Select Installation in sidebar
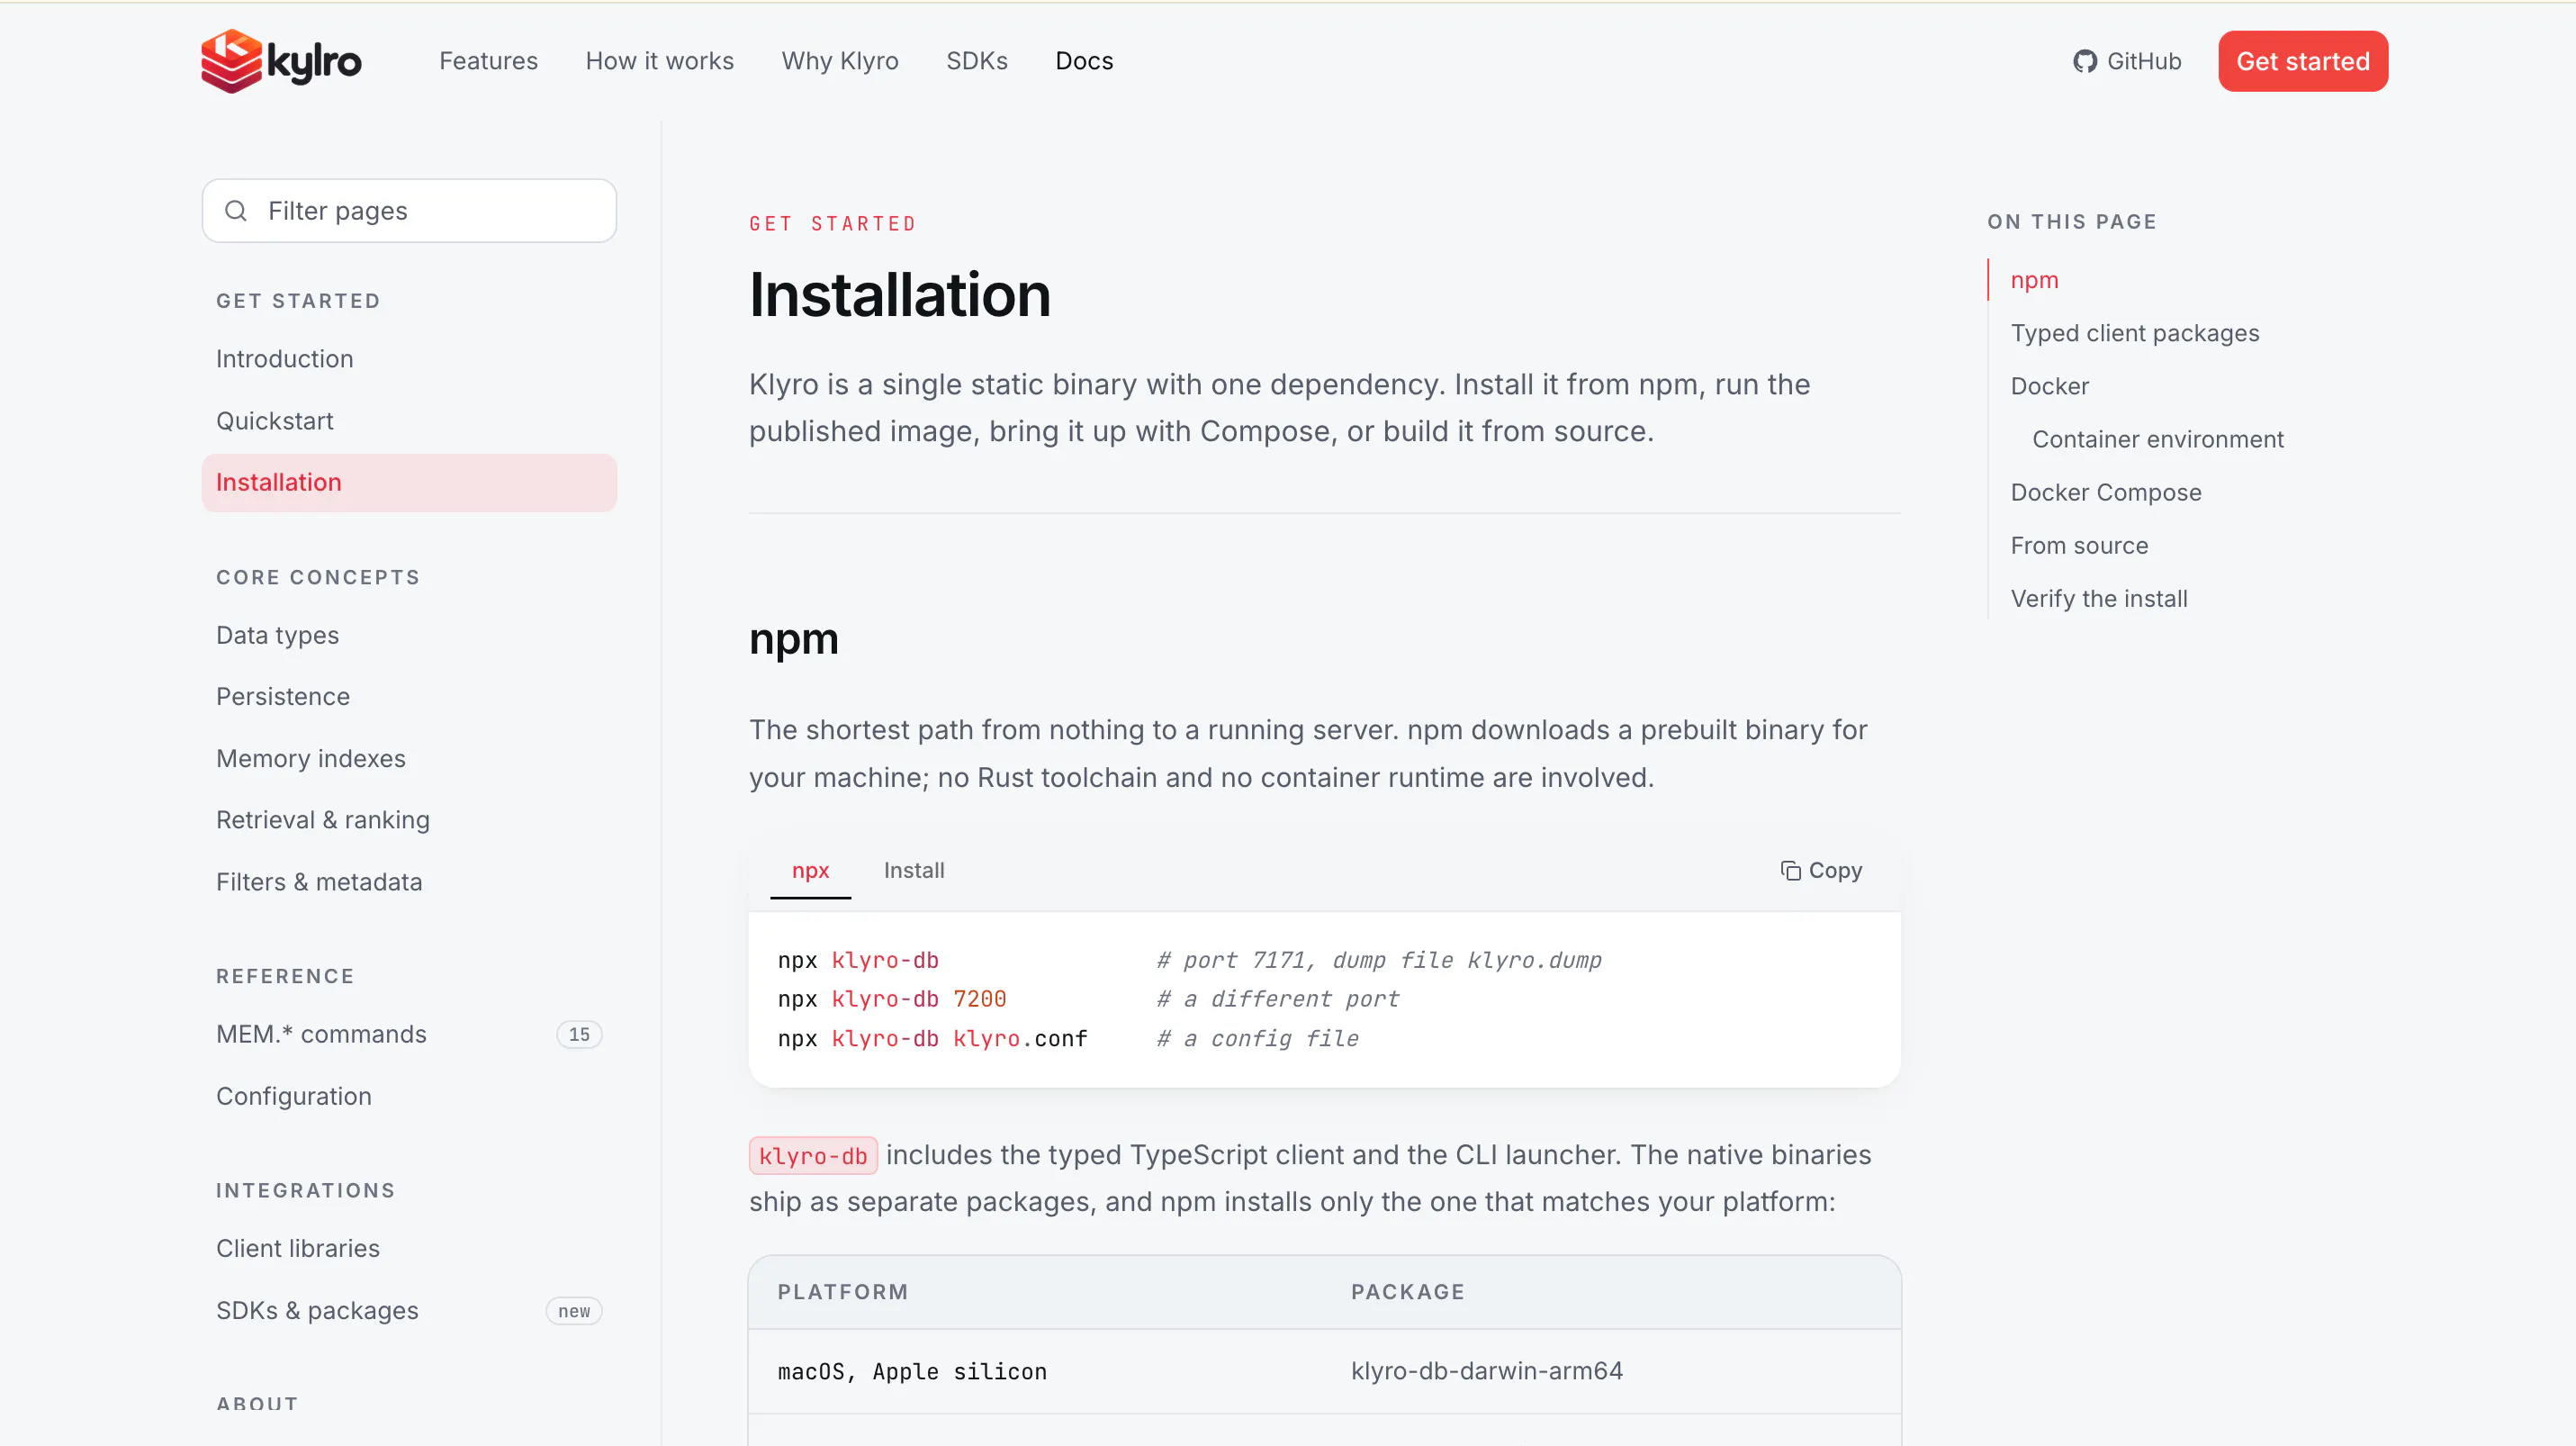Screen dimensions: 2576x1446 pos(409,483)
